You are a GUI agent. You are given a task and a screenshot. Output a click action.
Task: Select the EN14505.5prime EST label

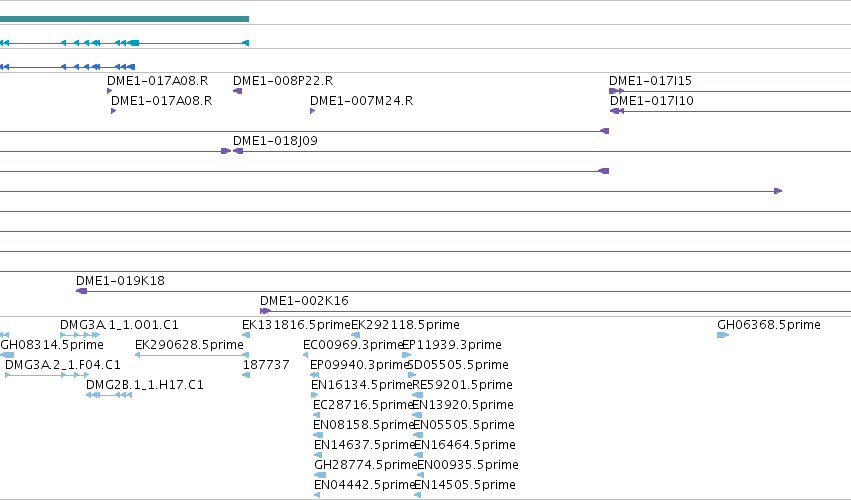tap(466, 485)
